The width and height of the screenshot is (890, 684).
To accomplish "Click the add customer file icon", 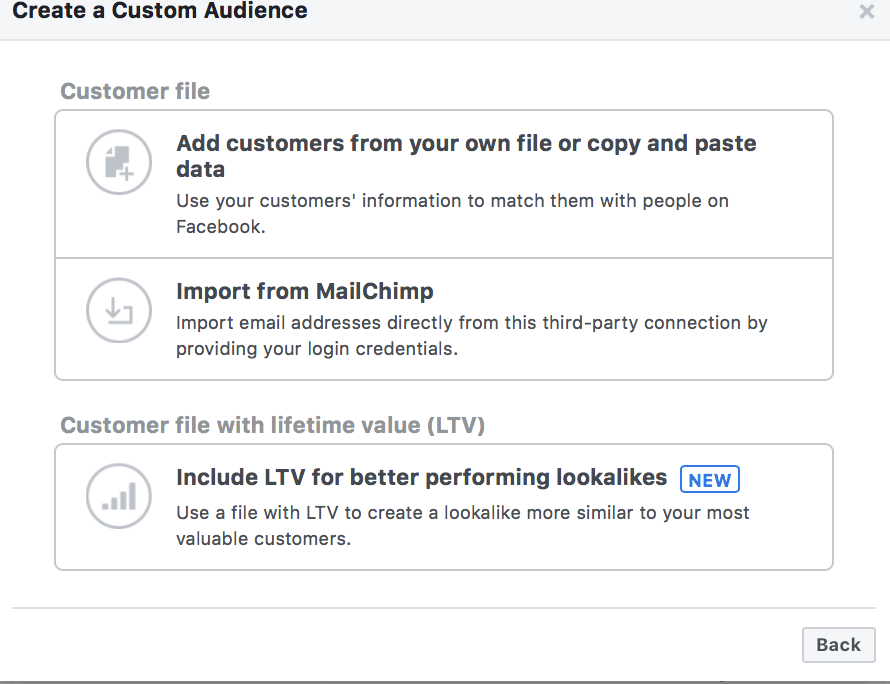I will point(119,162).
